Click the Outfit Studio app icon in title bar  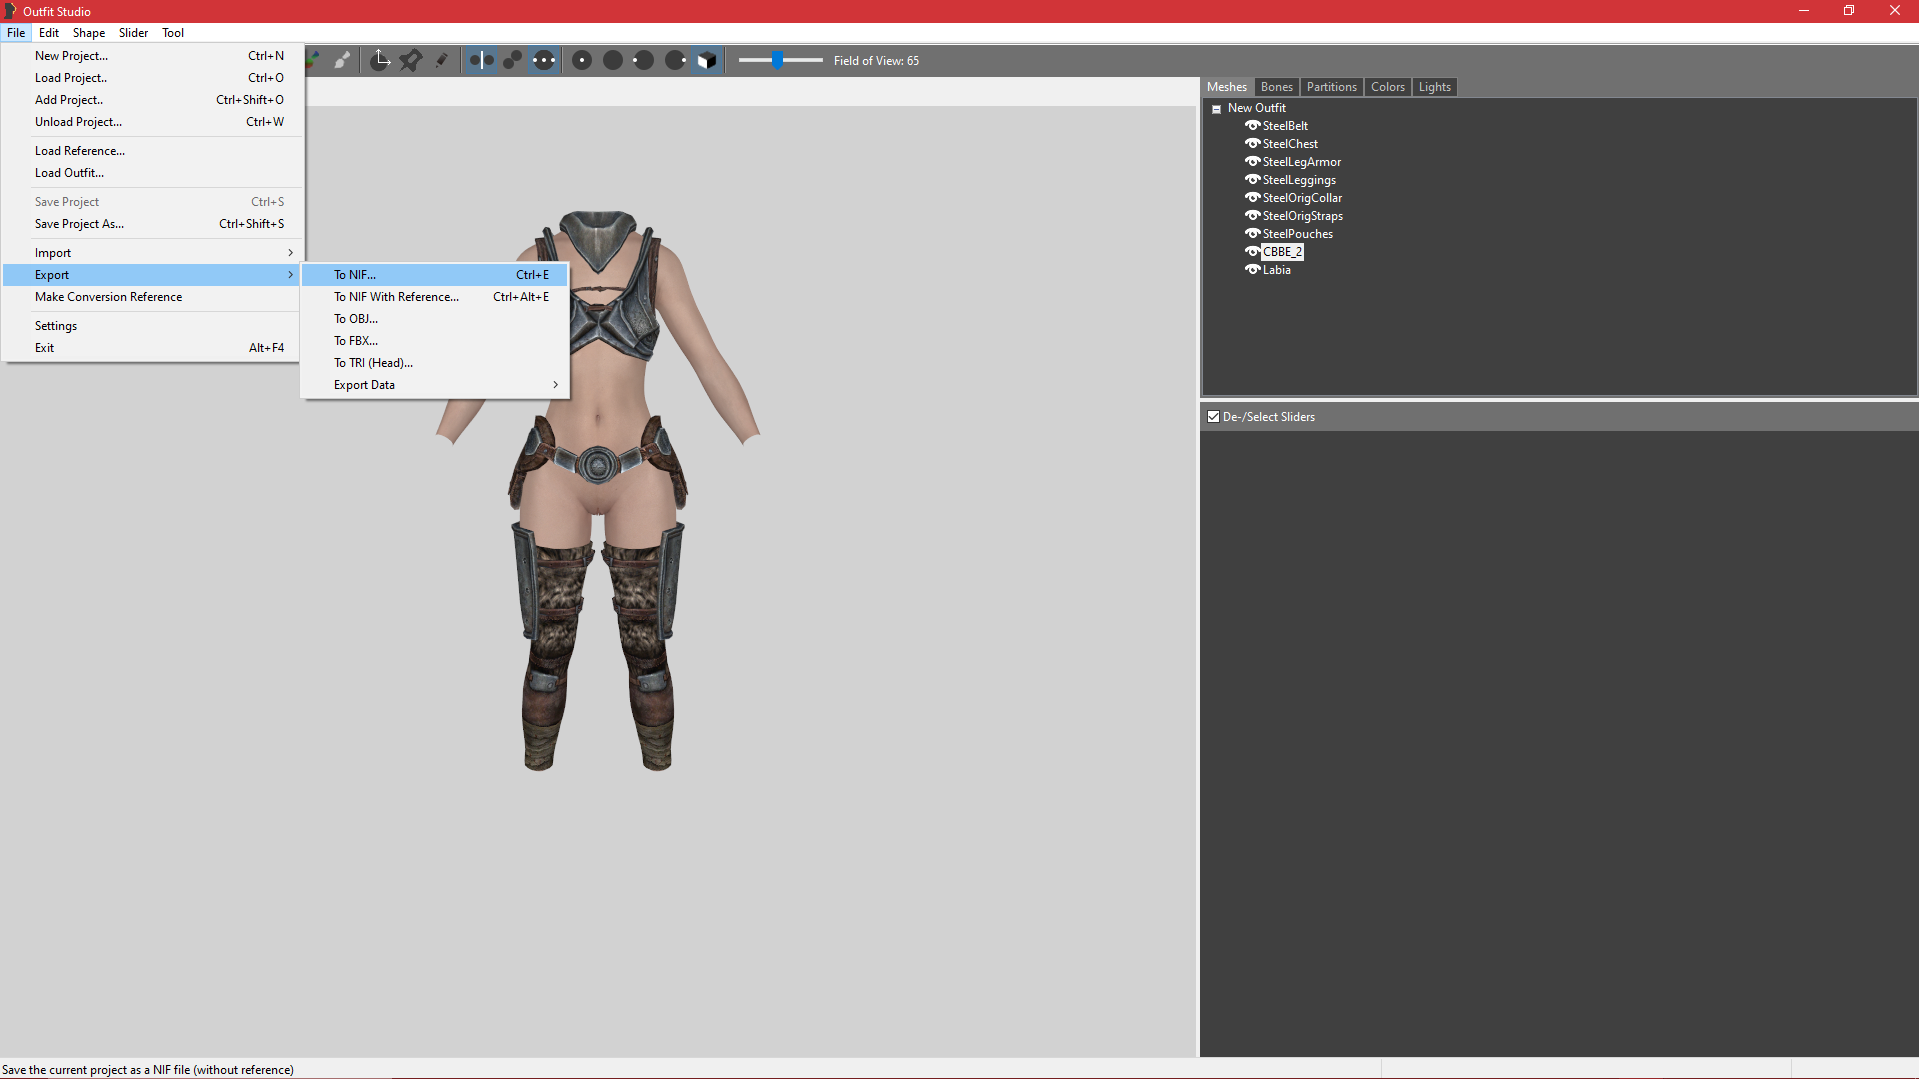click(10, 11)
